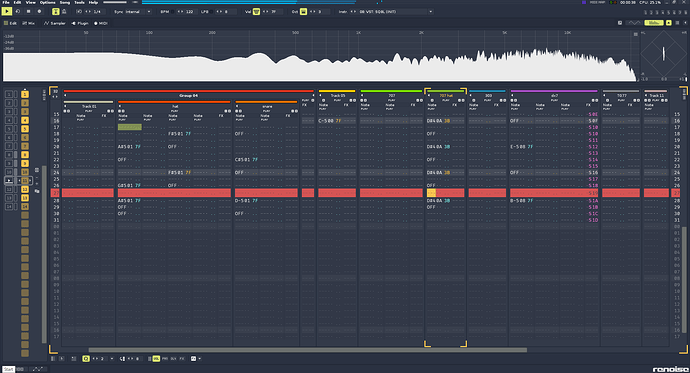
Task: Click the horizontal pattern scrollbar
Action: [x=307, y=350]
